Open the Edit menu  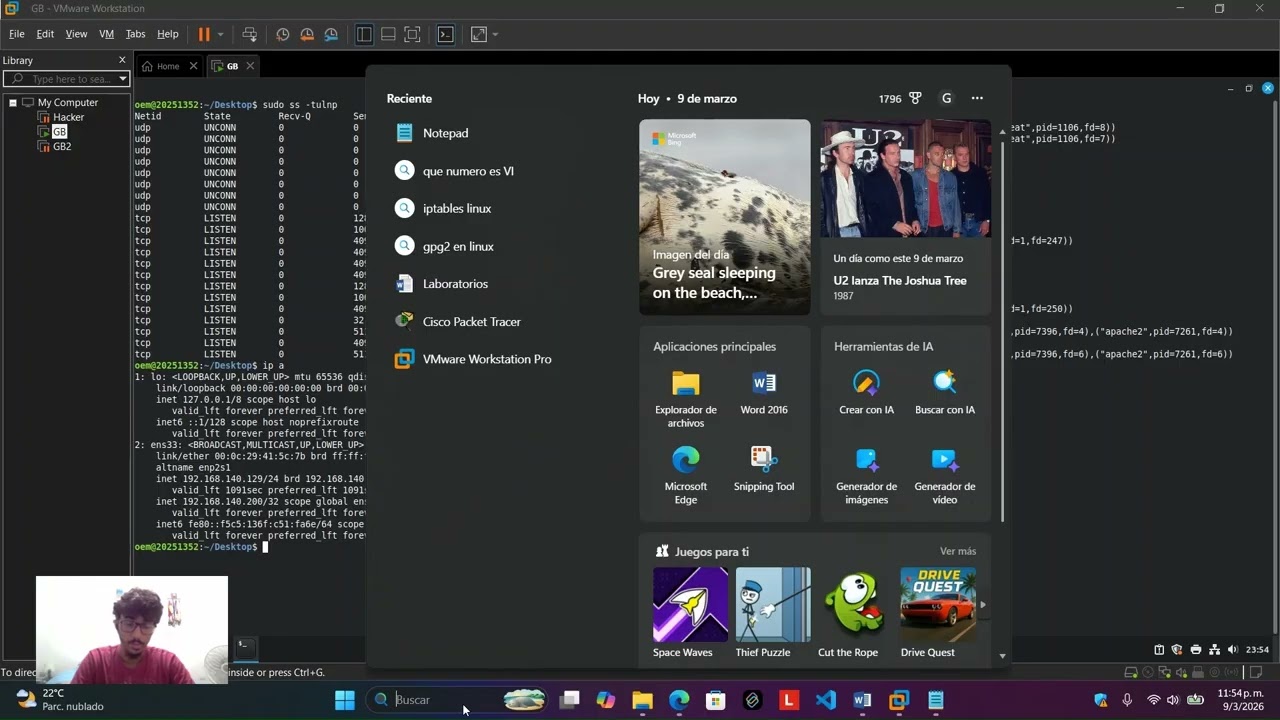tap(45, 34)
